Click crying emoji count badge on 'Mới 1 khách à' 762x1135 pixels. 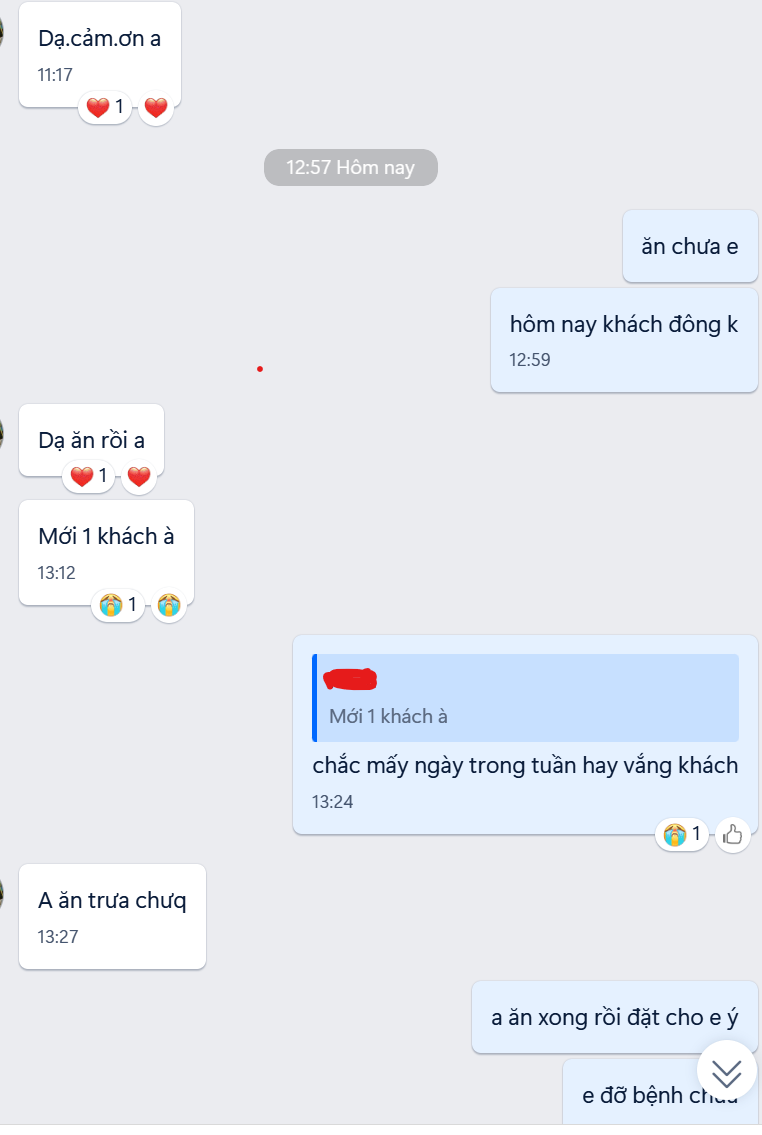click(x=118, y=604)
